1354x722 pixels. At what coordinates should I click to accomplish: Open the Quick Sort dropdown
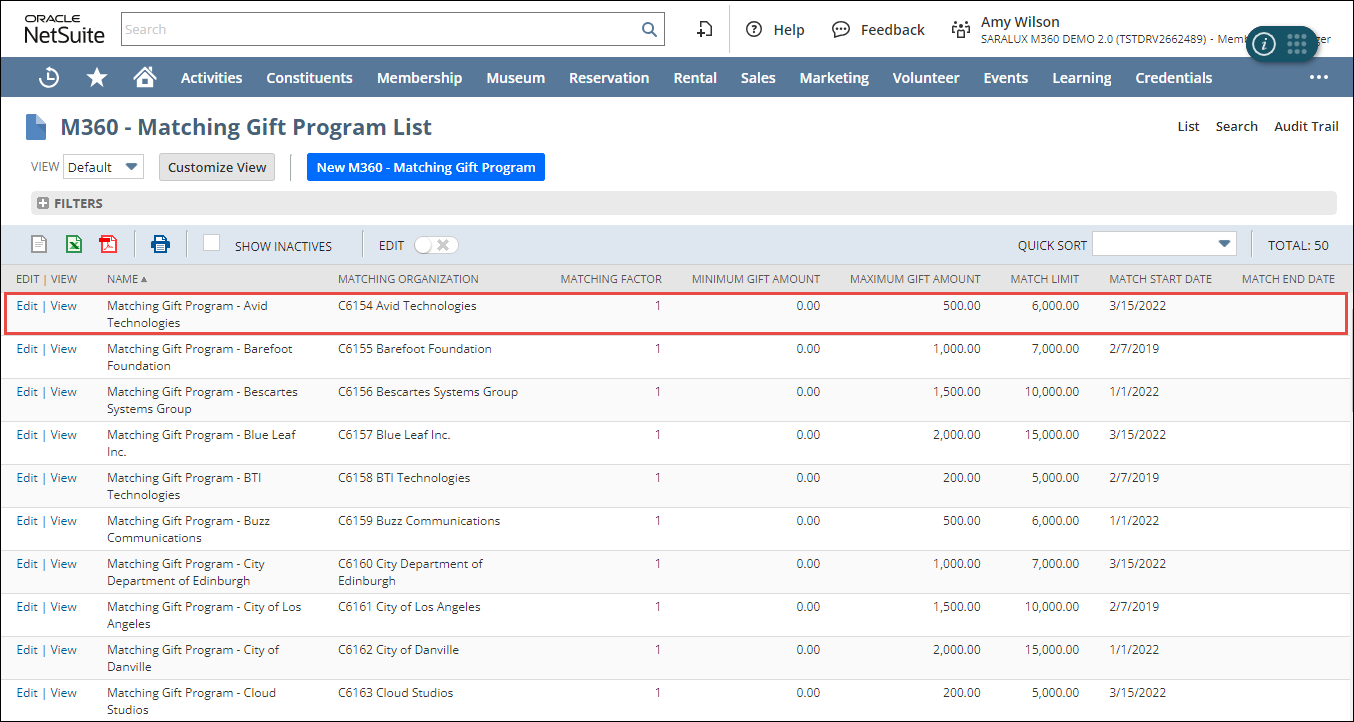tap(1164, 244)
